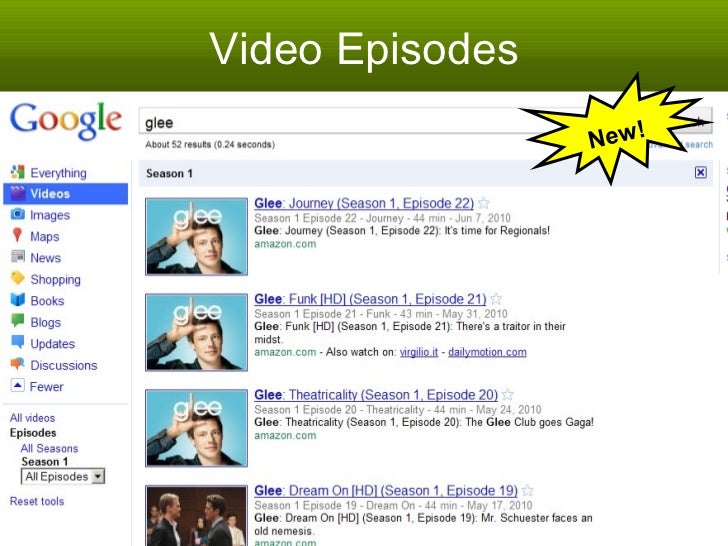Click the News newspaper icon
The width and height of the screenshot is (728, 546).
tap(18, 256)
